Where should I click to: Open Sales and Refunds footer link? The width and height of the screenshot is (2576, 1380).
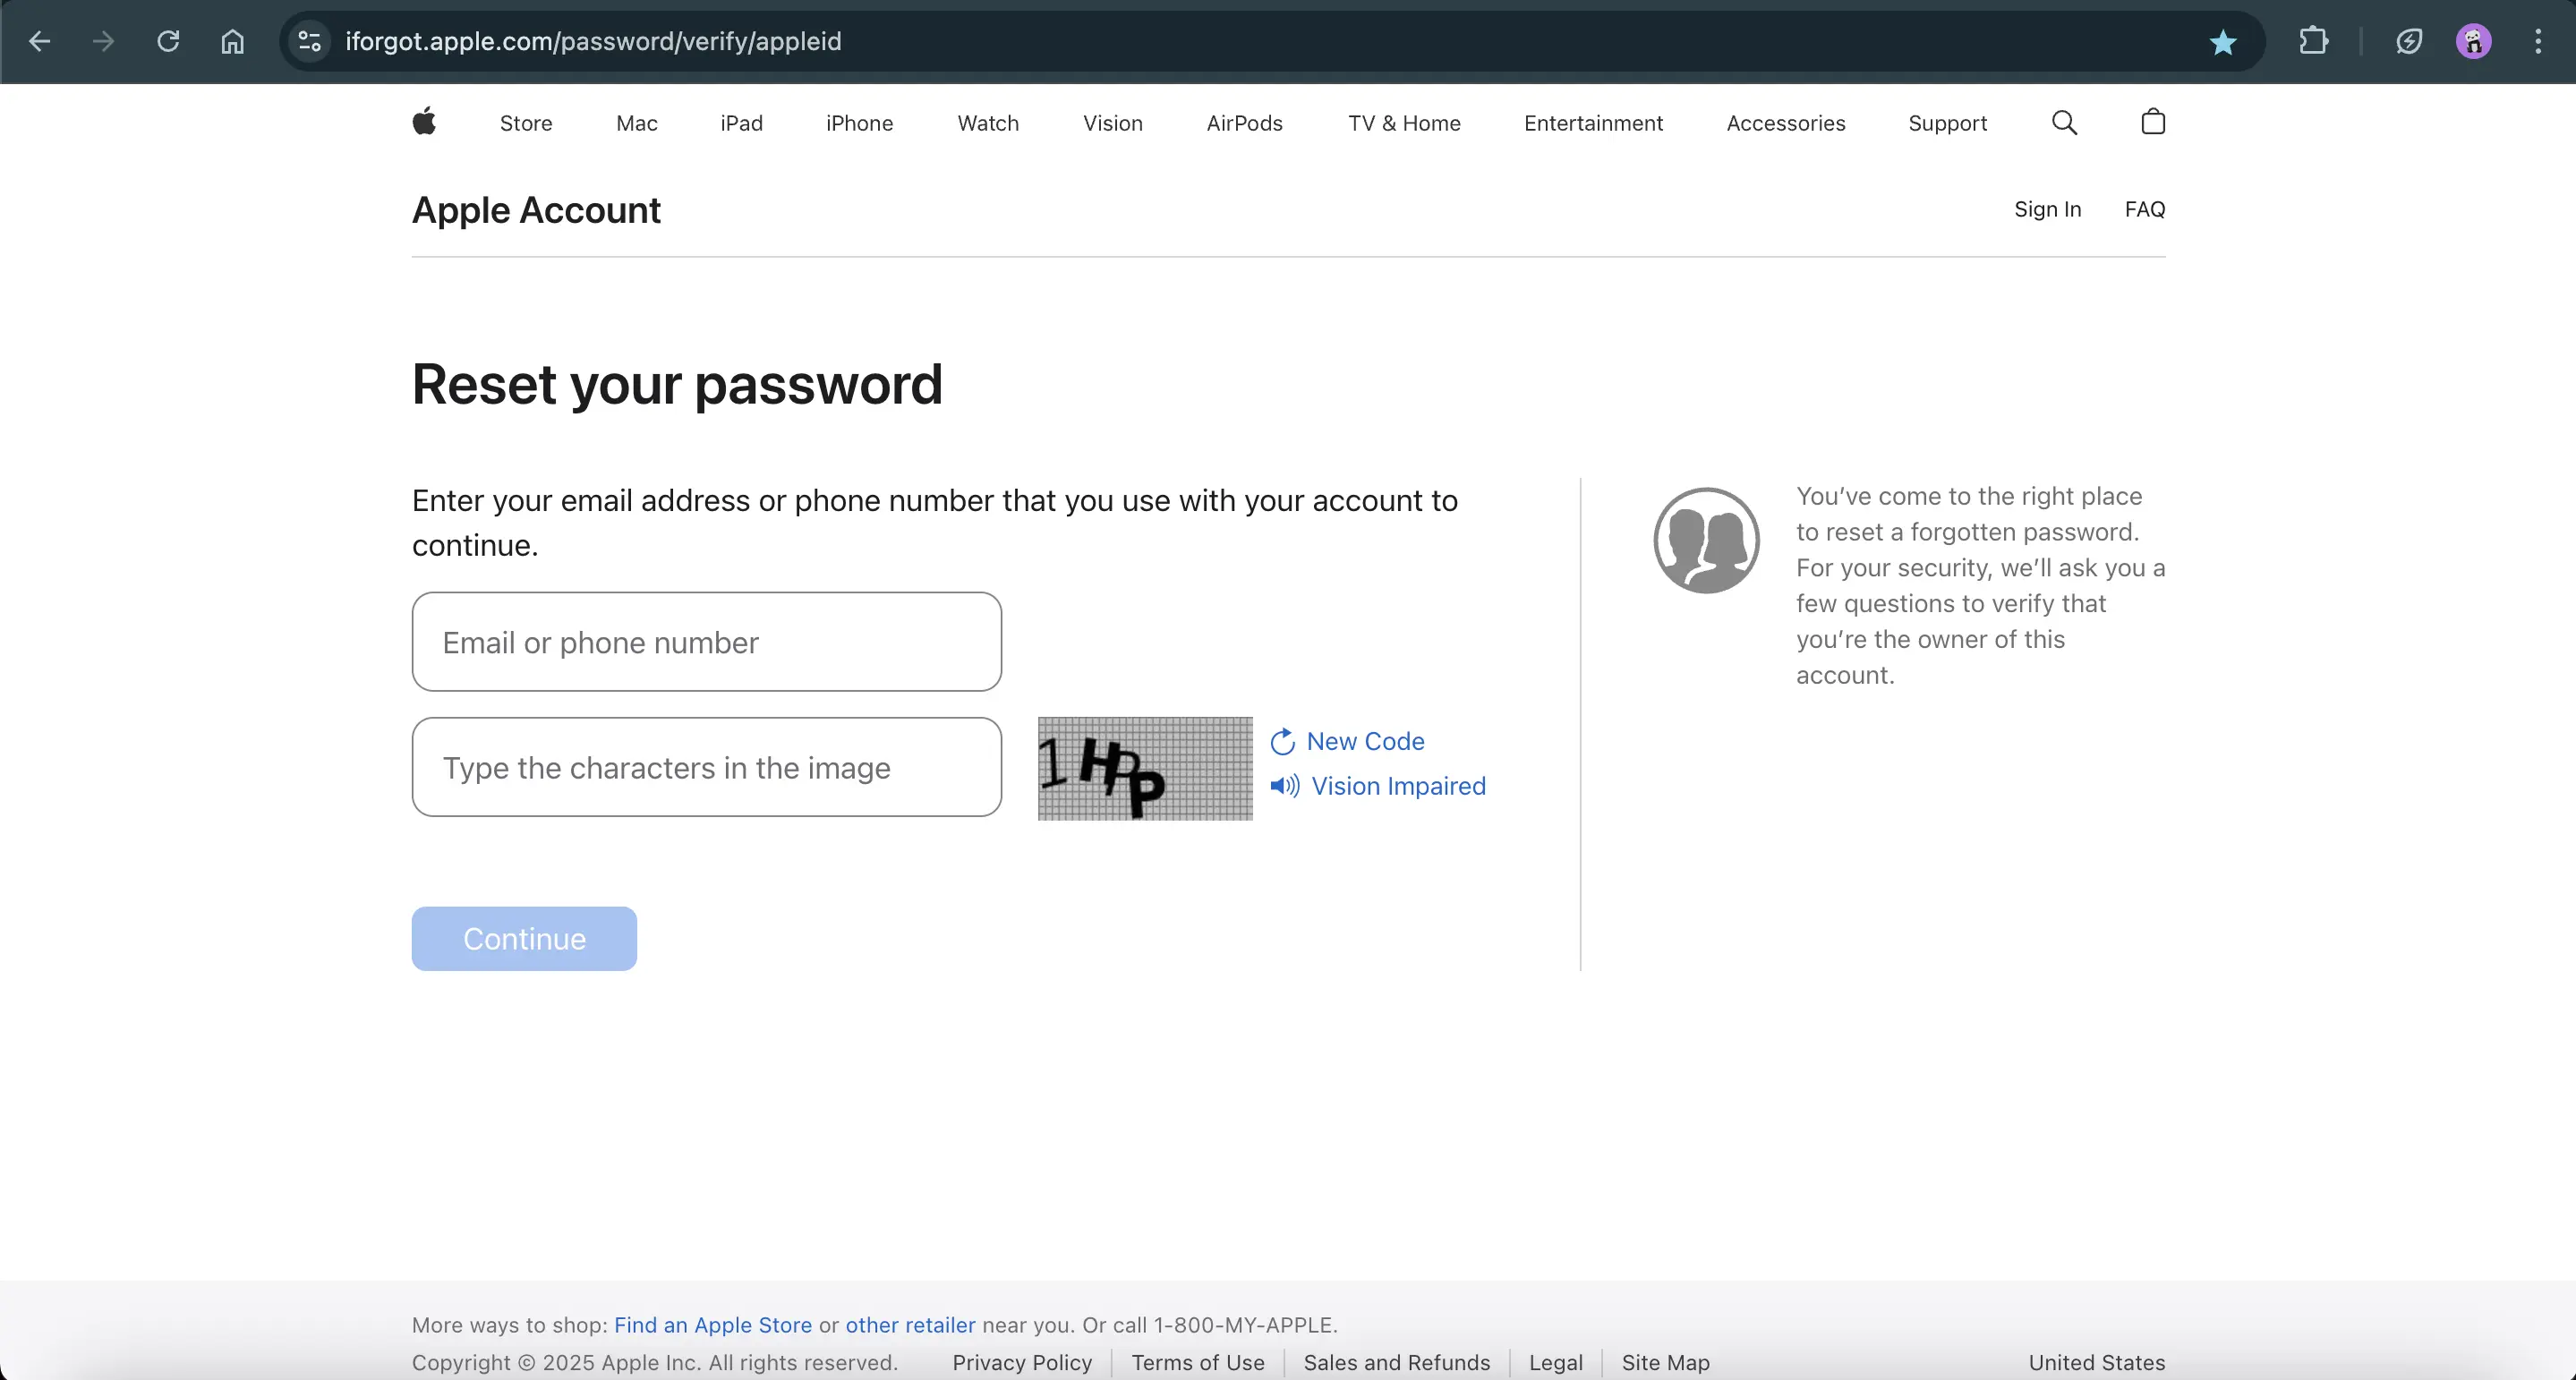pos(1396,1362)
